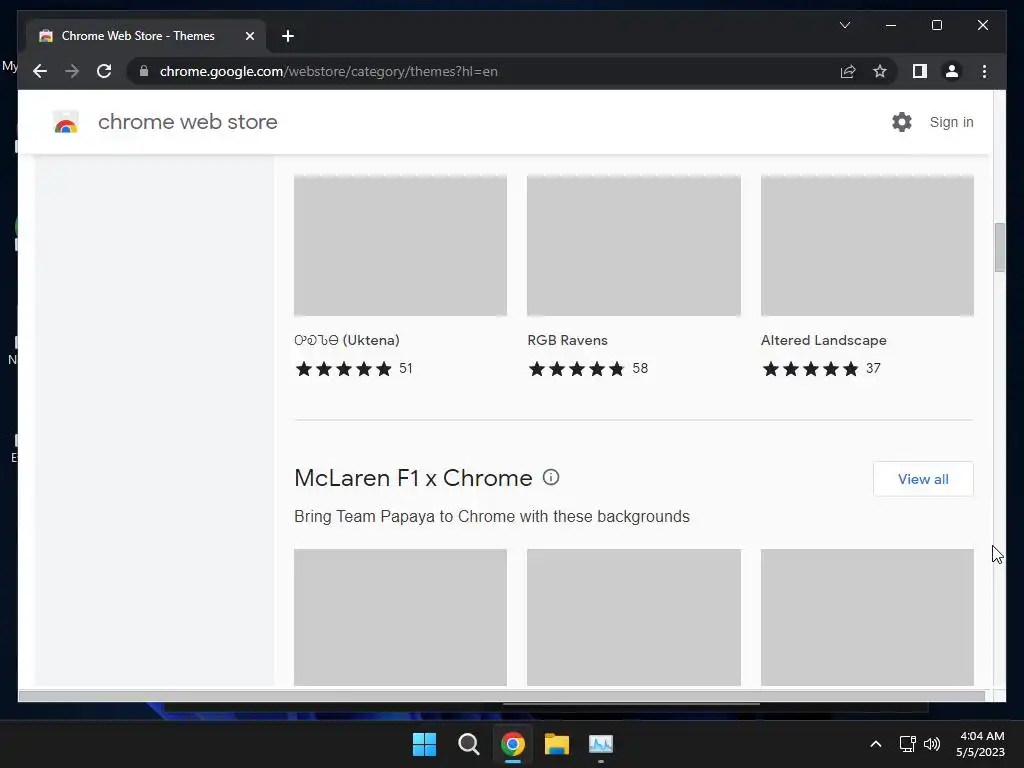The width and height of the screenshot is (1024, 768).
Task: Open Windows taskbar search
Action: (x=468, y=744)
